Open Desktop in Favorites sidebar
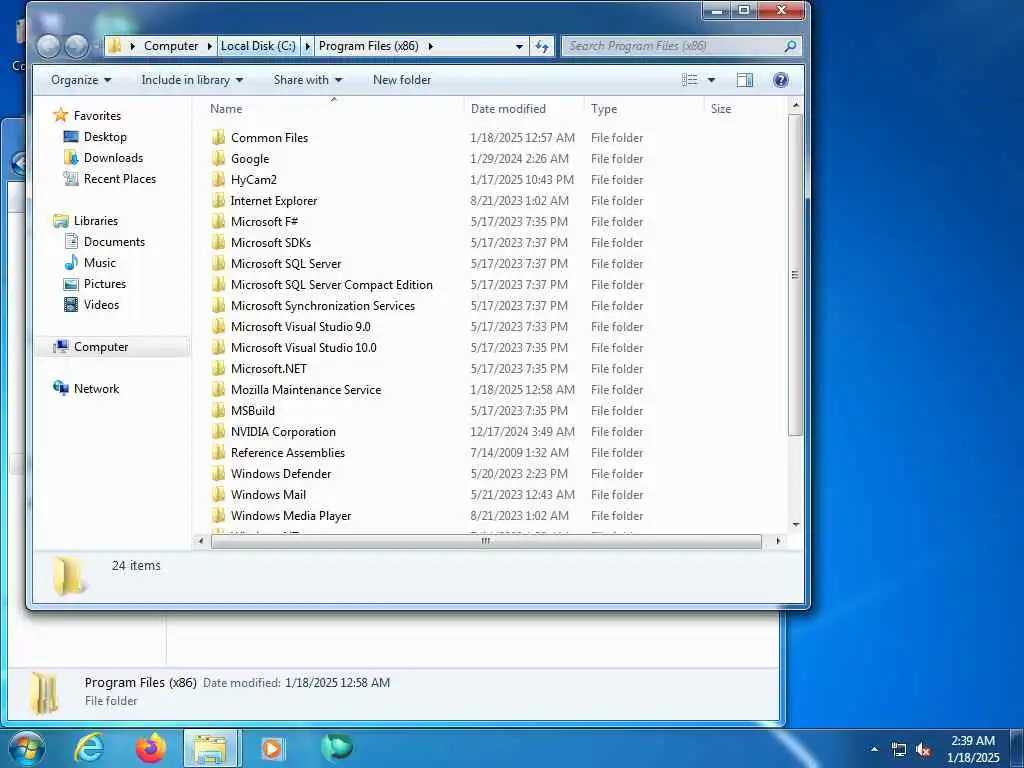 coord(104,136)
